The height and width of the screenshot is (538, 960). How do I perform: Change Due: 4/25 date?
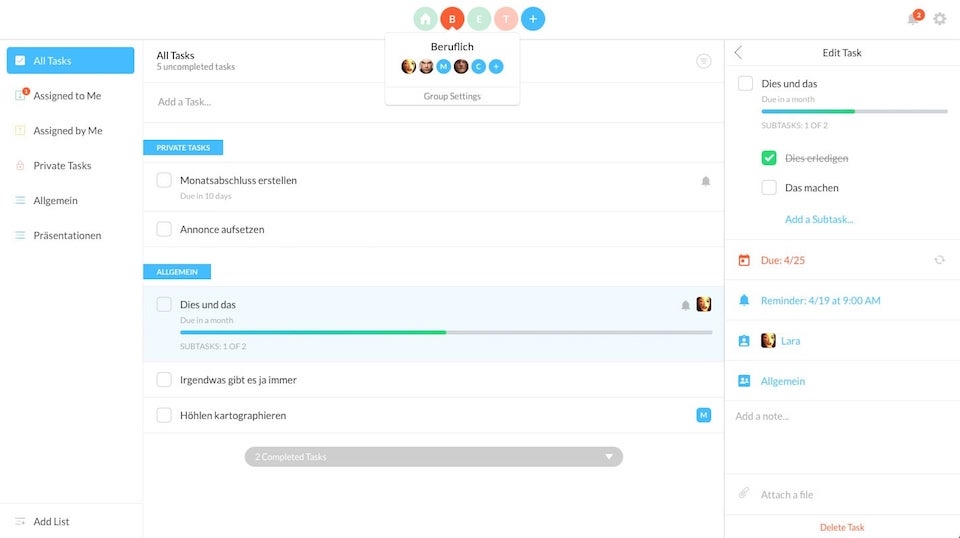pos(782,260)
